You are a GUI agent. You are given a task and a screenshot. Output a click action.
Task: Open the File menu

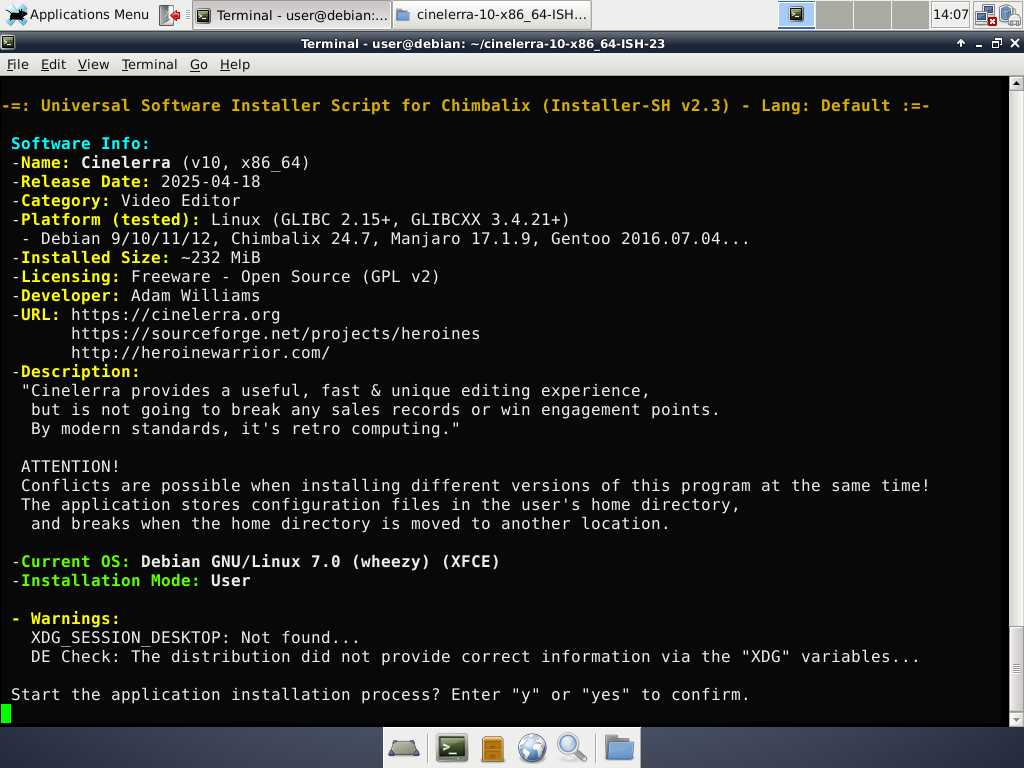(18, 65)
